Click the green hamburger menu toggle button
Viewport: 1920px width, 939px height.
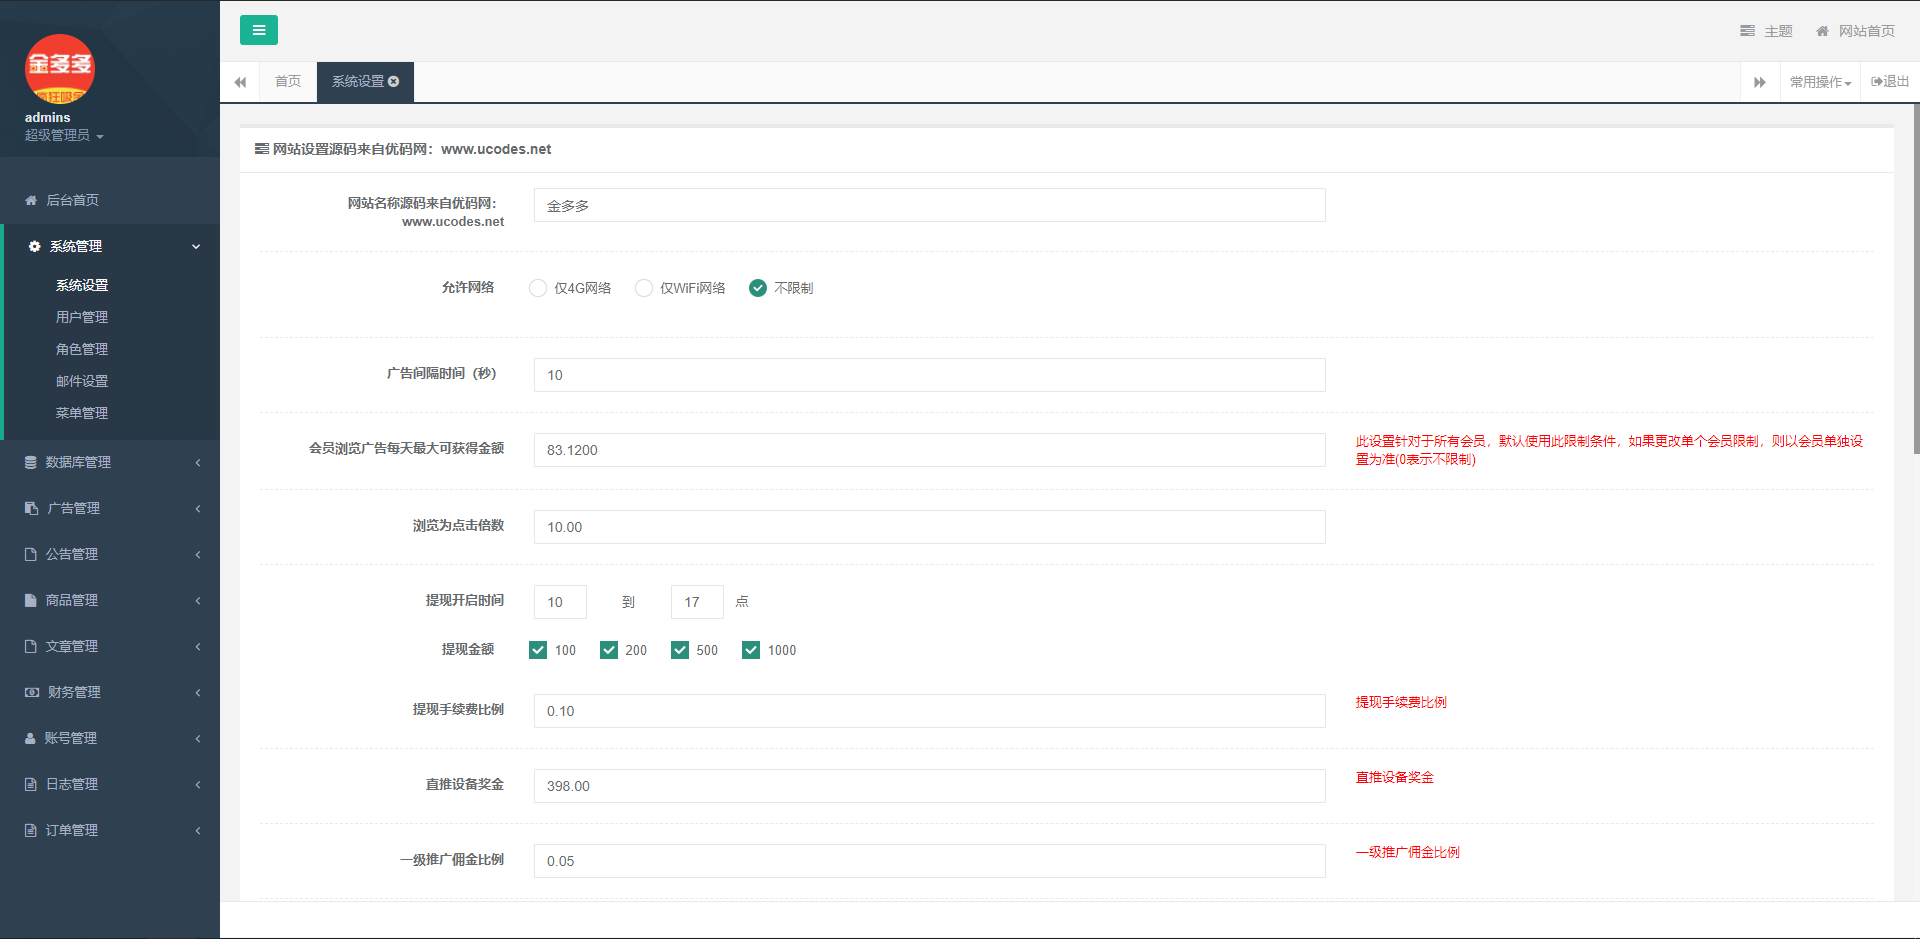[x=258, y=30]
